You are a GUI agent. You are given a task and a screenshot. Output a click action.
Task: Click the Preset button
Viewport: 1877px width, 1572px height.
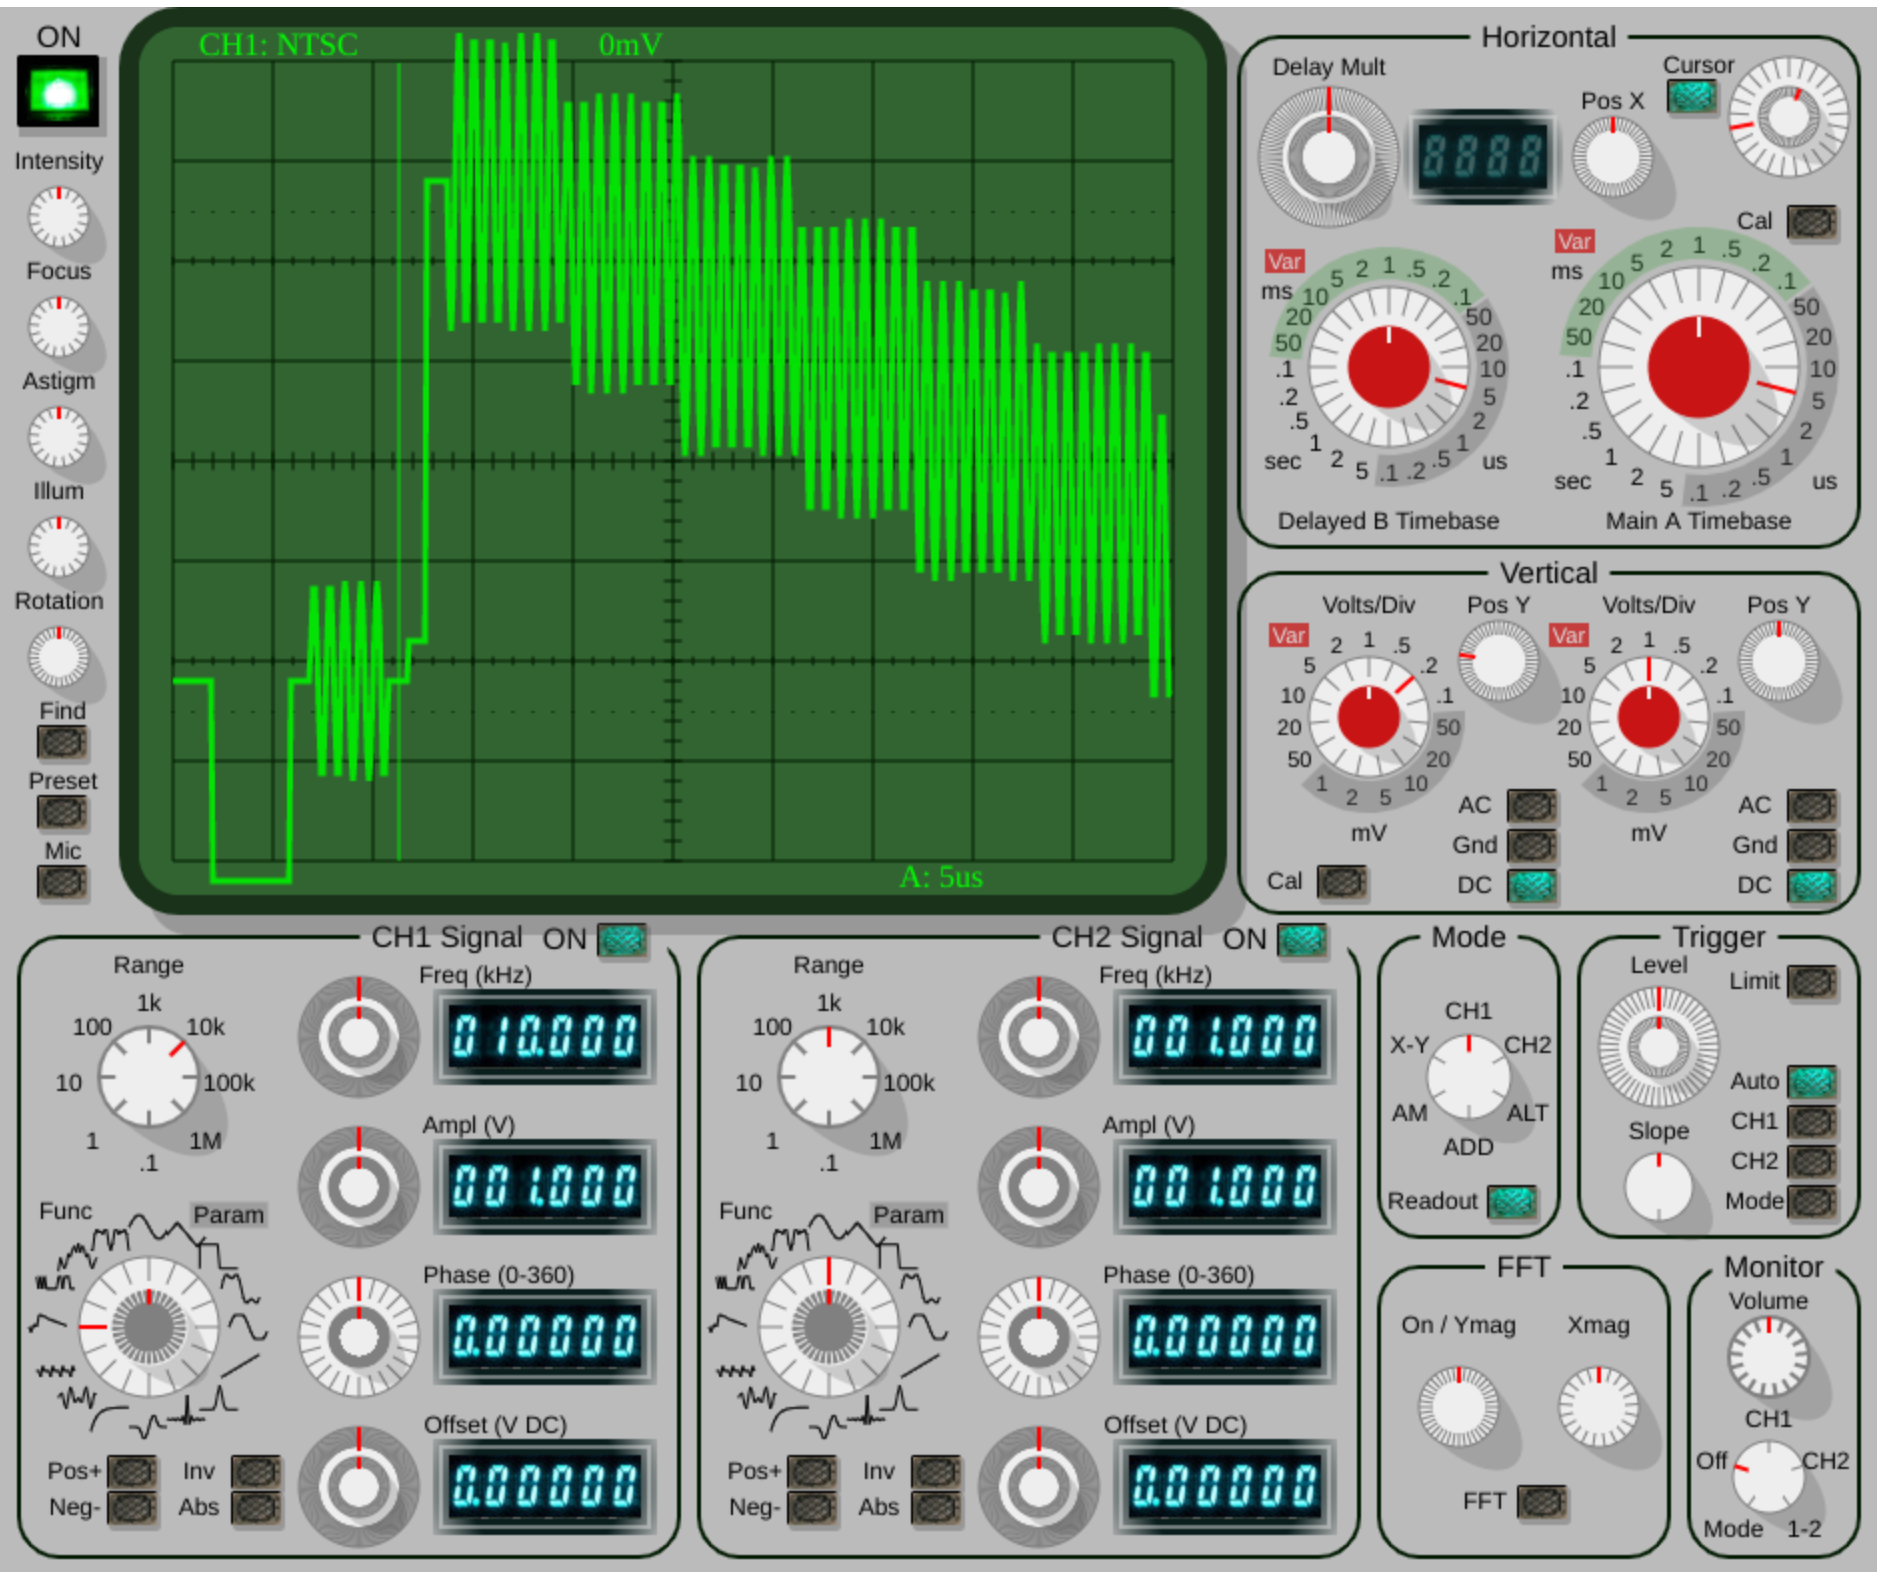(x=62, y=812)
